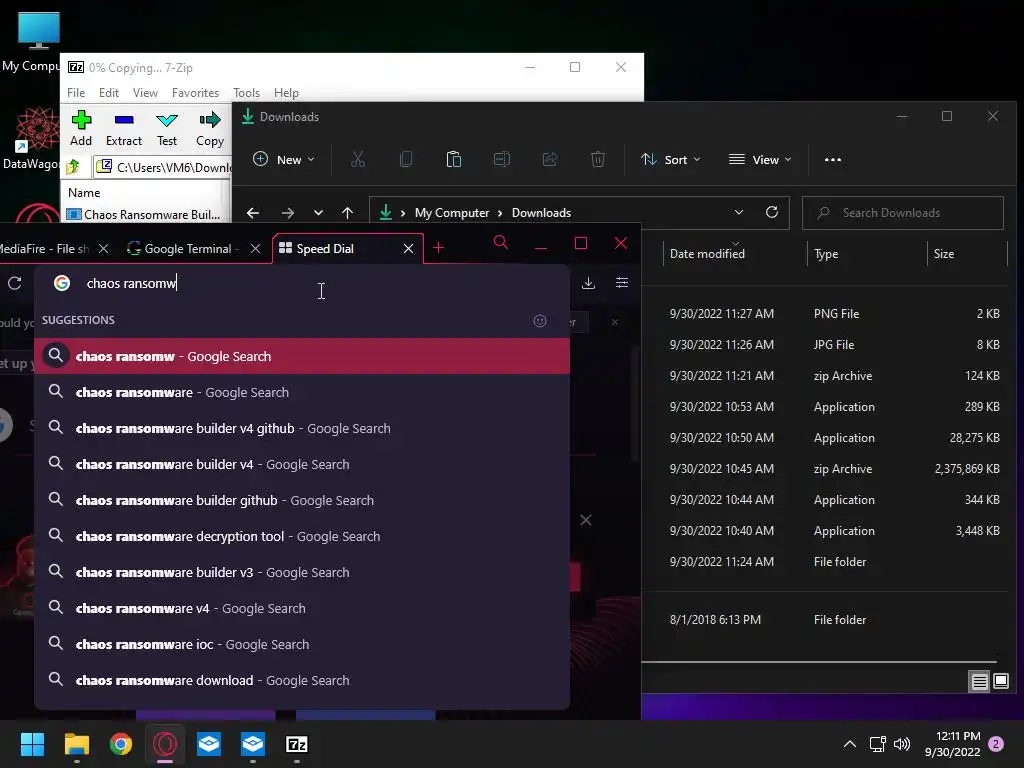
Task: Select the 2,375,869 KB zip Archive row
Action: [824, 468]
